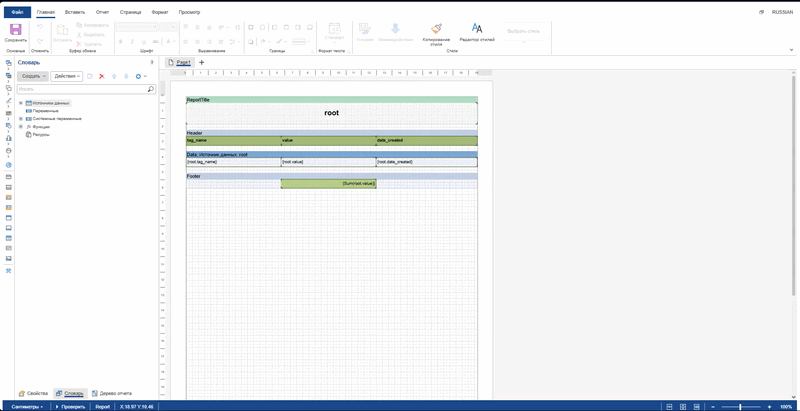Open the Действия dropdown
Image resolution: width=800 pixels, height=411 pixels.
coord(67,76)
